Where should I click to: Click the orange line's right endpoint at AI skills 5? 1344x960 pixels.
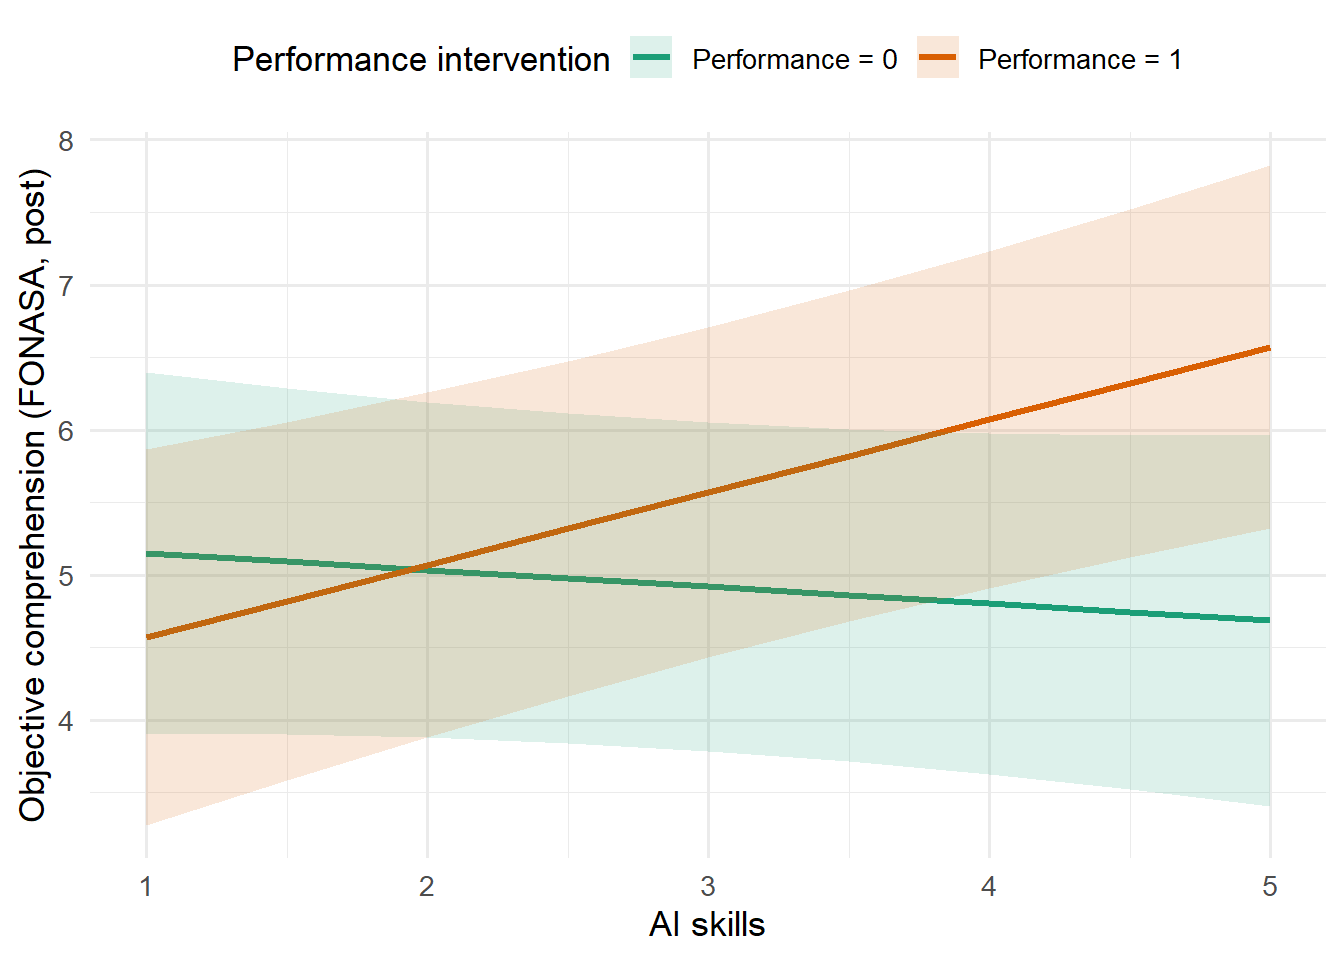point(1268,348)
